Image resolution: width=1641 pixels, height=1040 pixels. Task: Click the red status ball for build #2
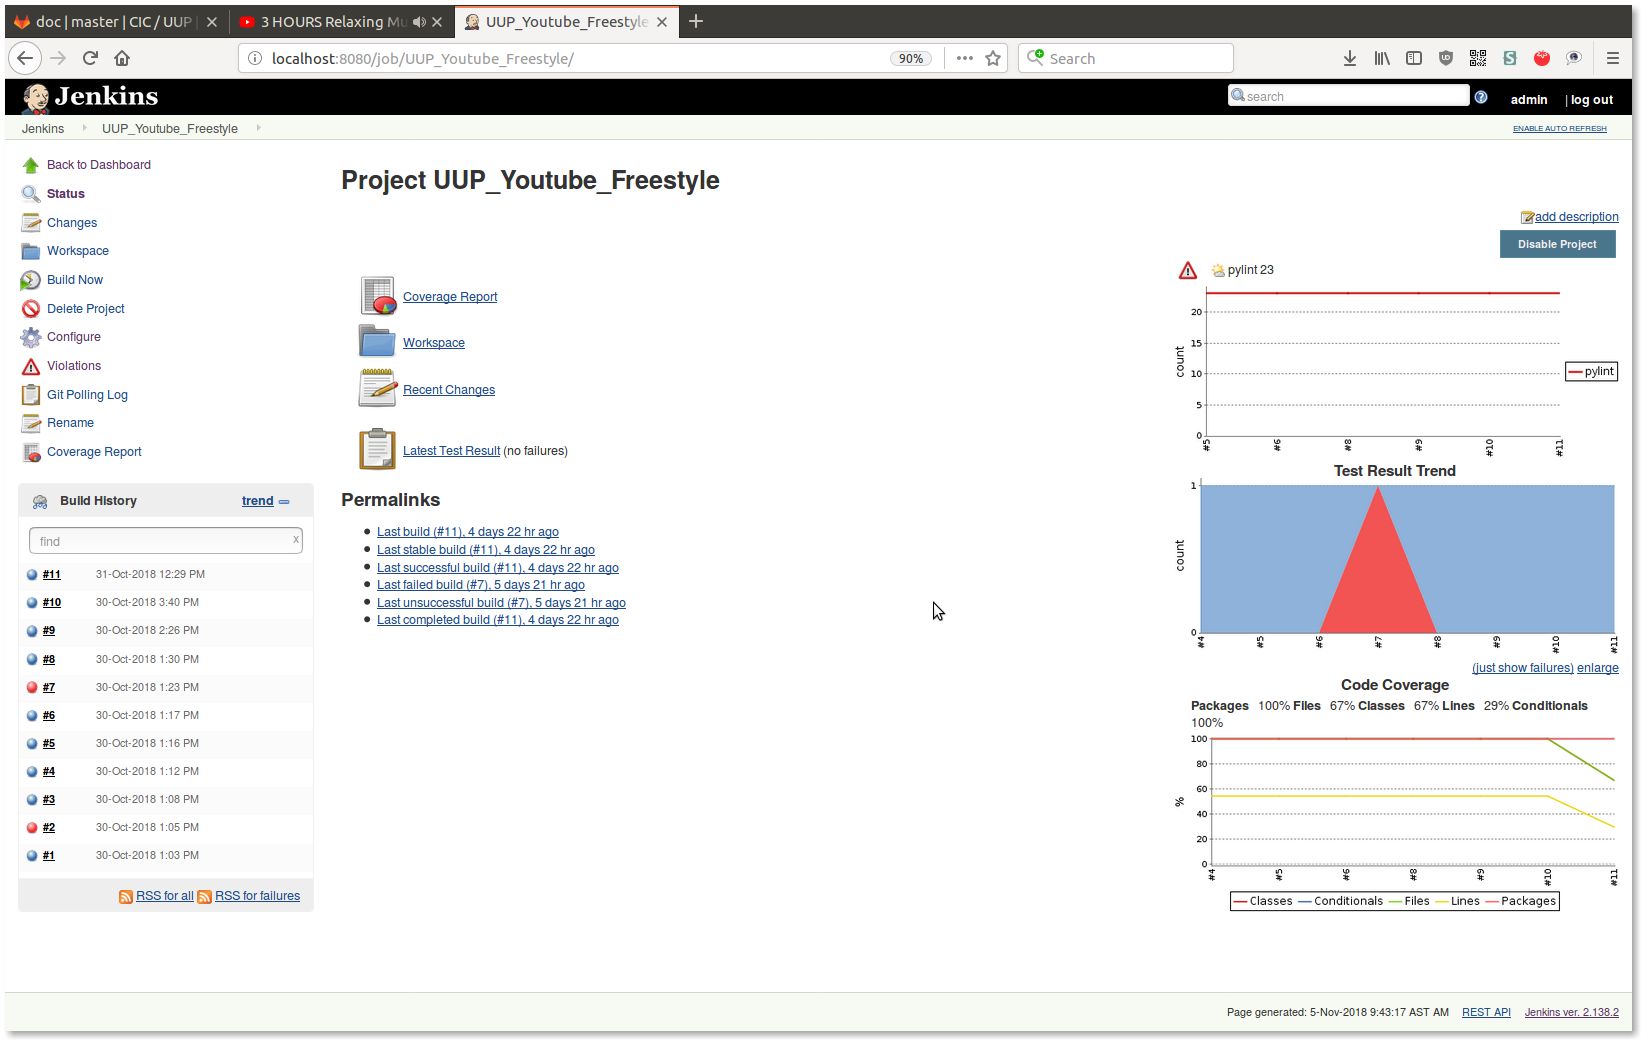[x=32, y=827]
